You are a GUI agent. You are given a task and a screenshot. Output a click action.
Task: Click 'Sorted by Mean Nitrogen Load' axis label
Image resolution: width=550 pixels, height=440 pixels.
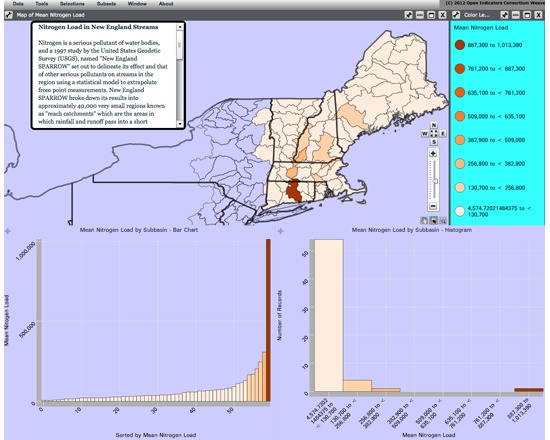(156, 435)
